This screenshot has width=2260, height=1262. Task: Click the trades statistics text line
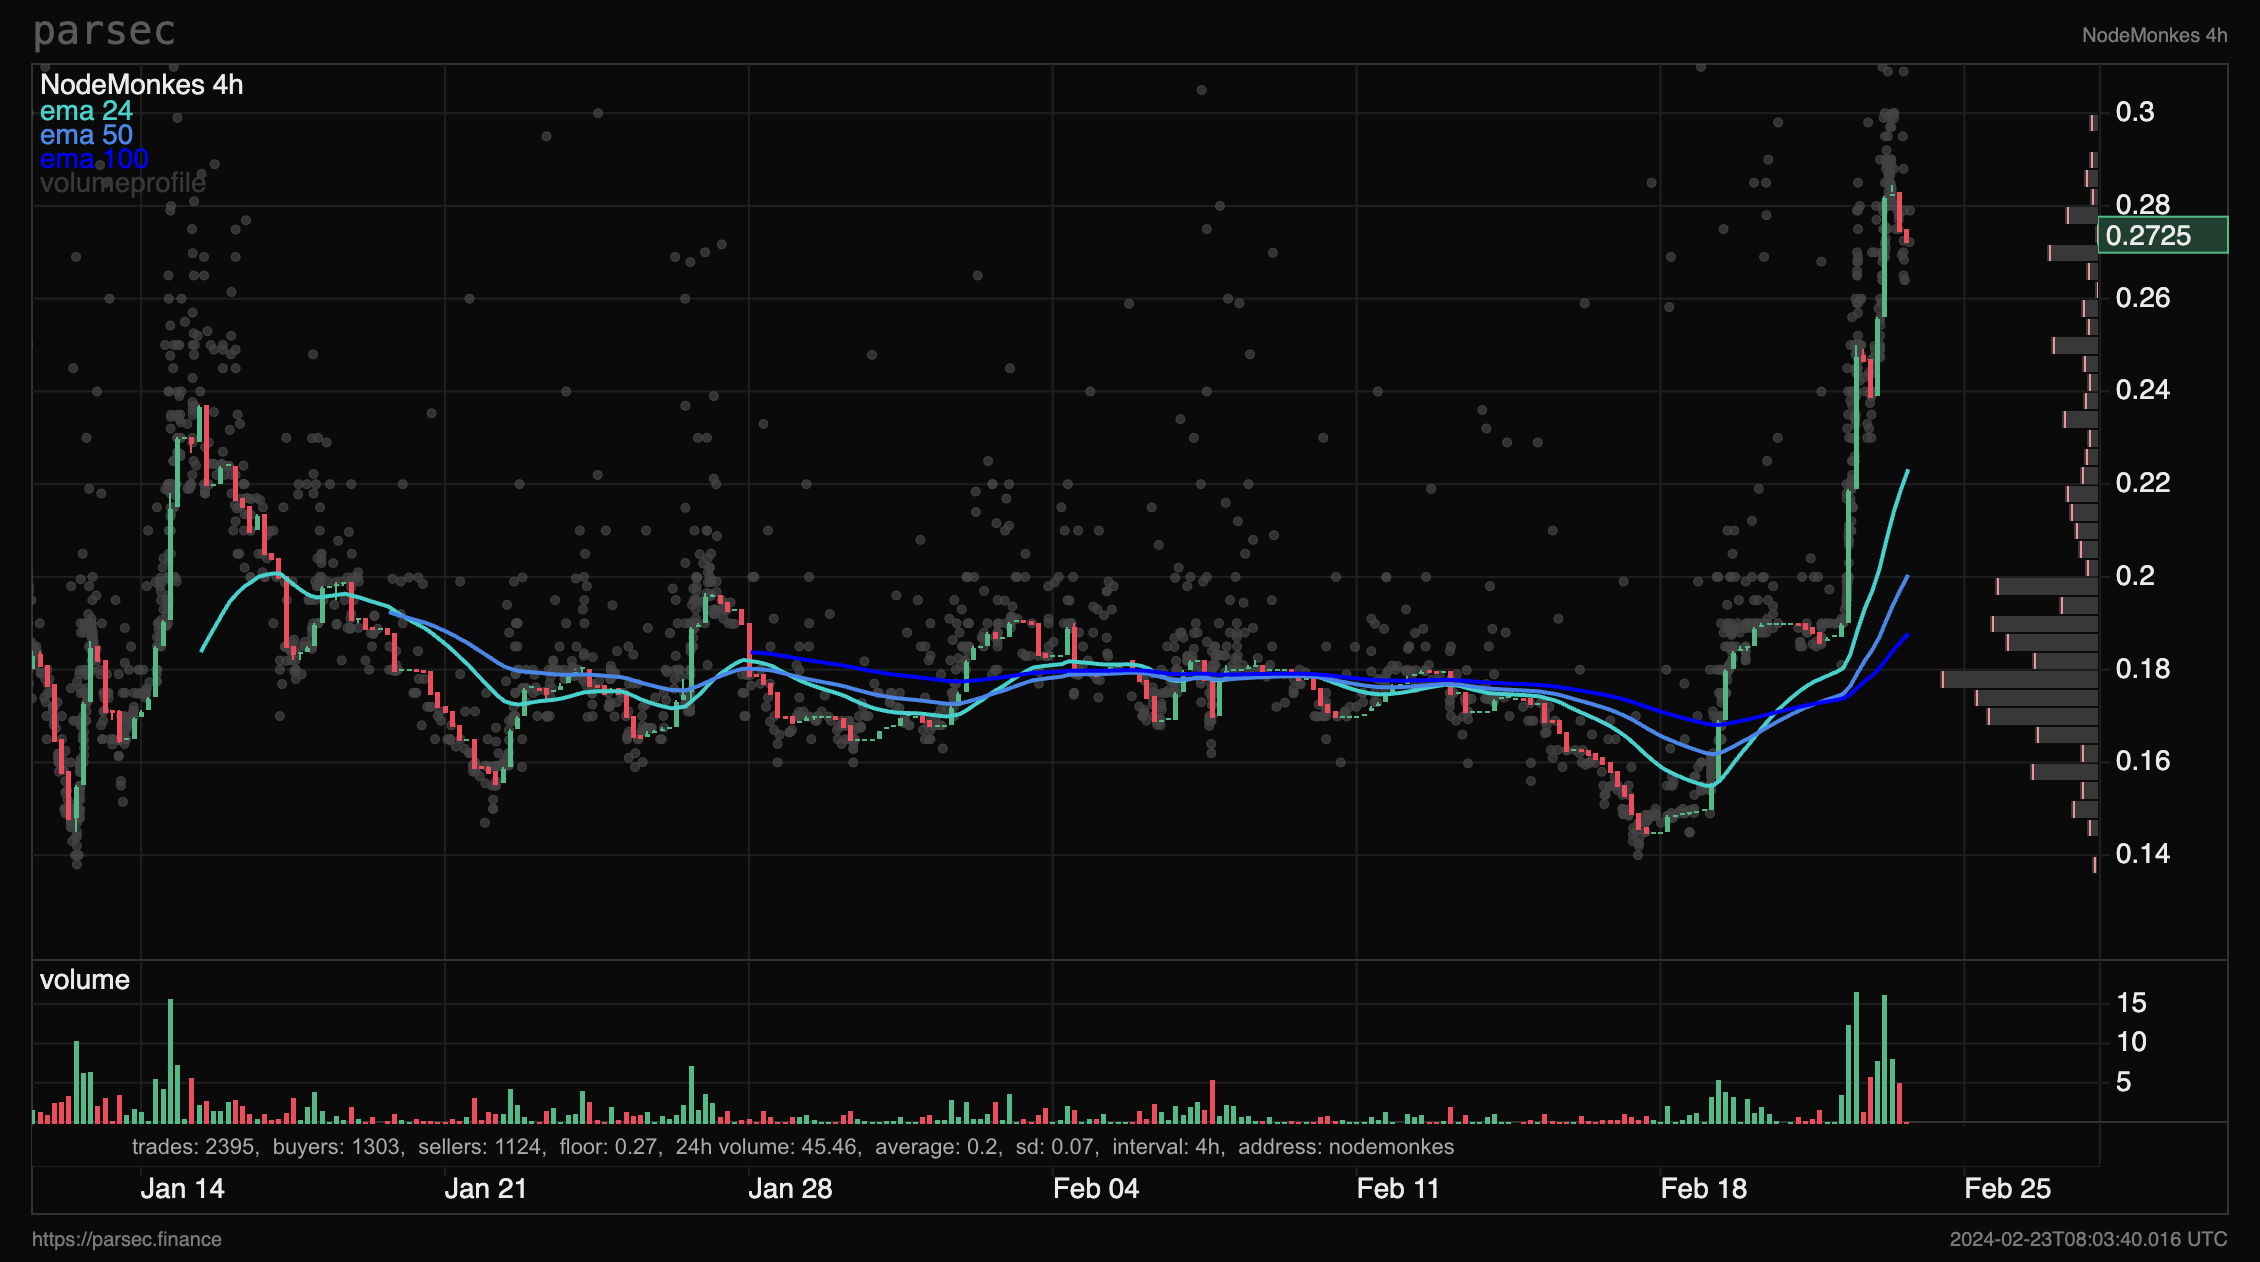pyautogui.click(x=792, y=1147)
